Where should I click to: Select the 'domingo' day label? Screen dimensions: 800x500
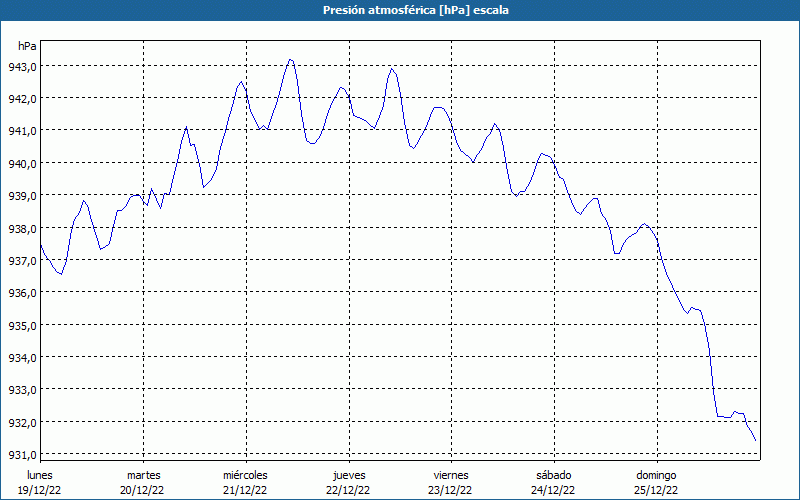656,476
